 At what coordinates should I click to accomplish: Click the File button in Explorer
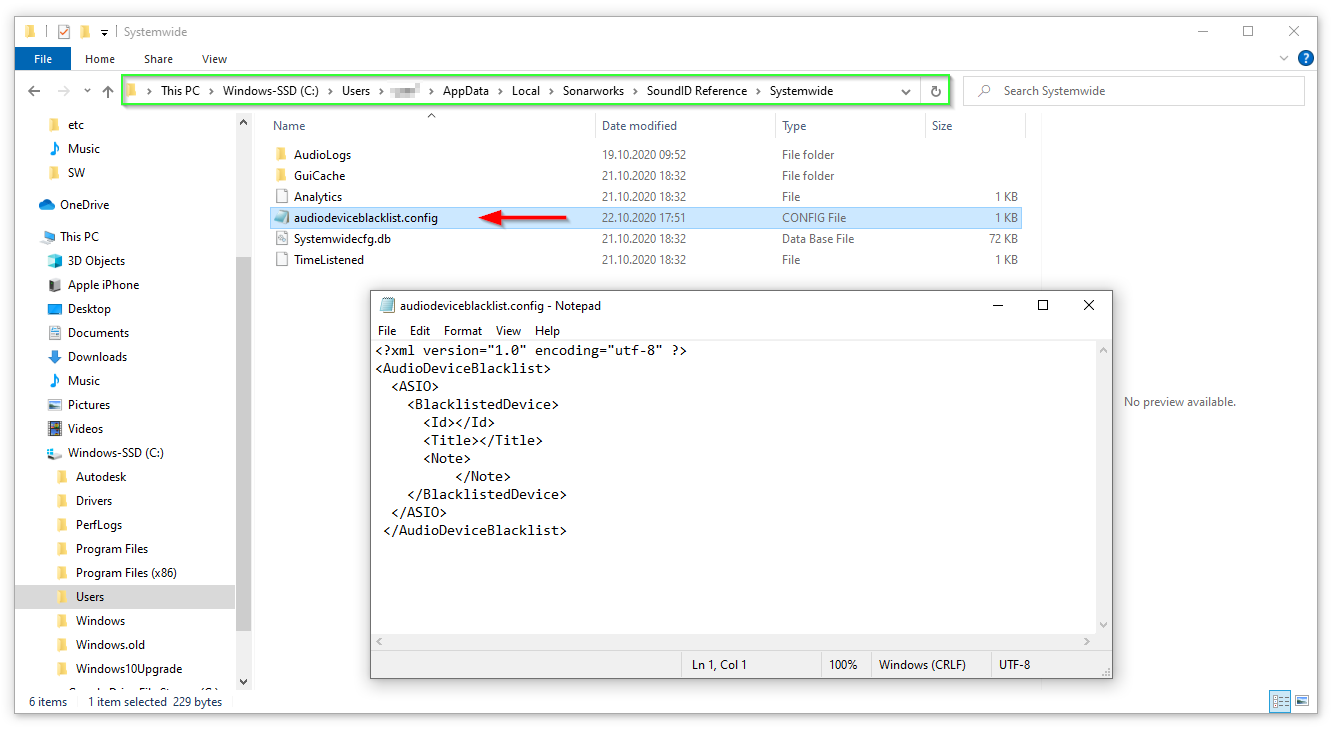pos(43,59)
